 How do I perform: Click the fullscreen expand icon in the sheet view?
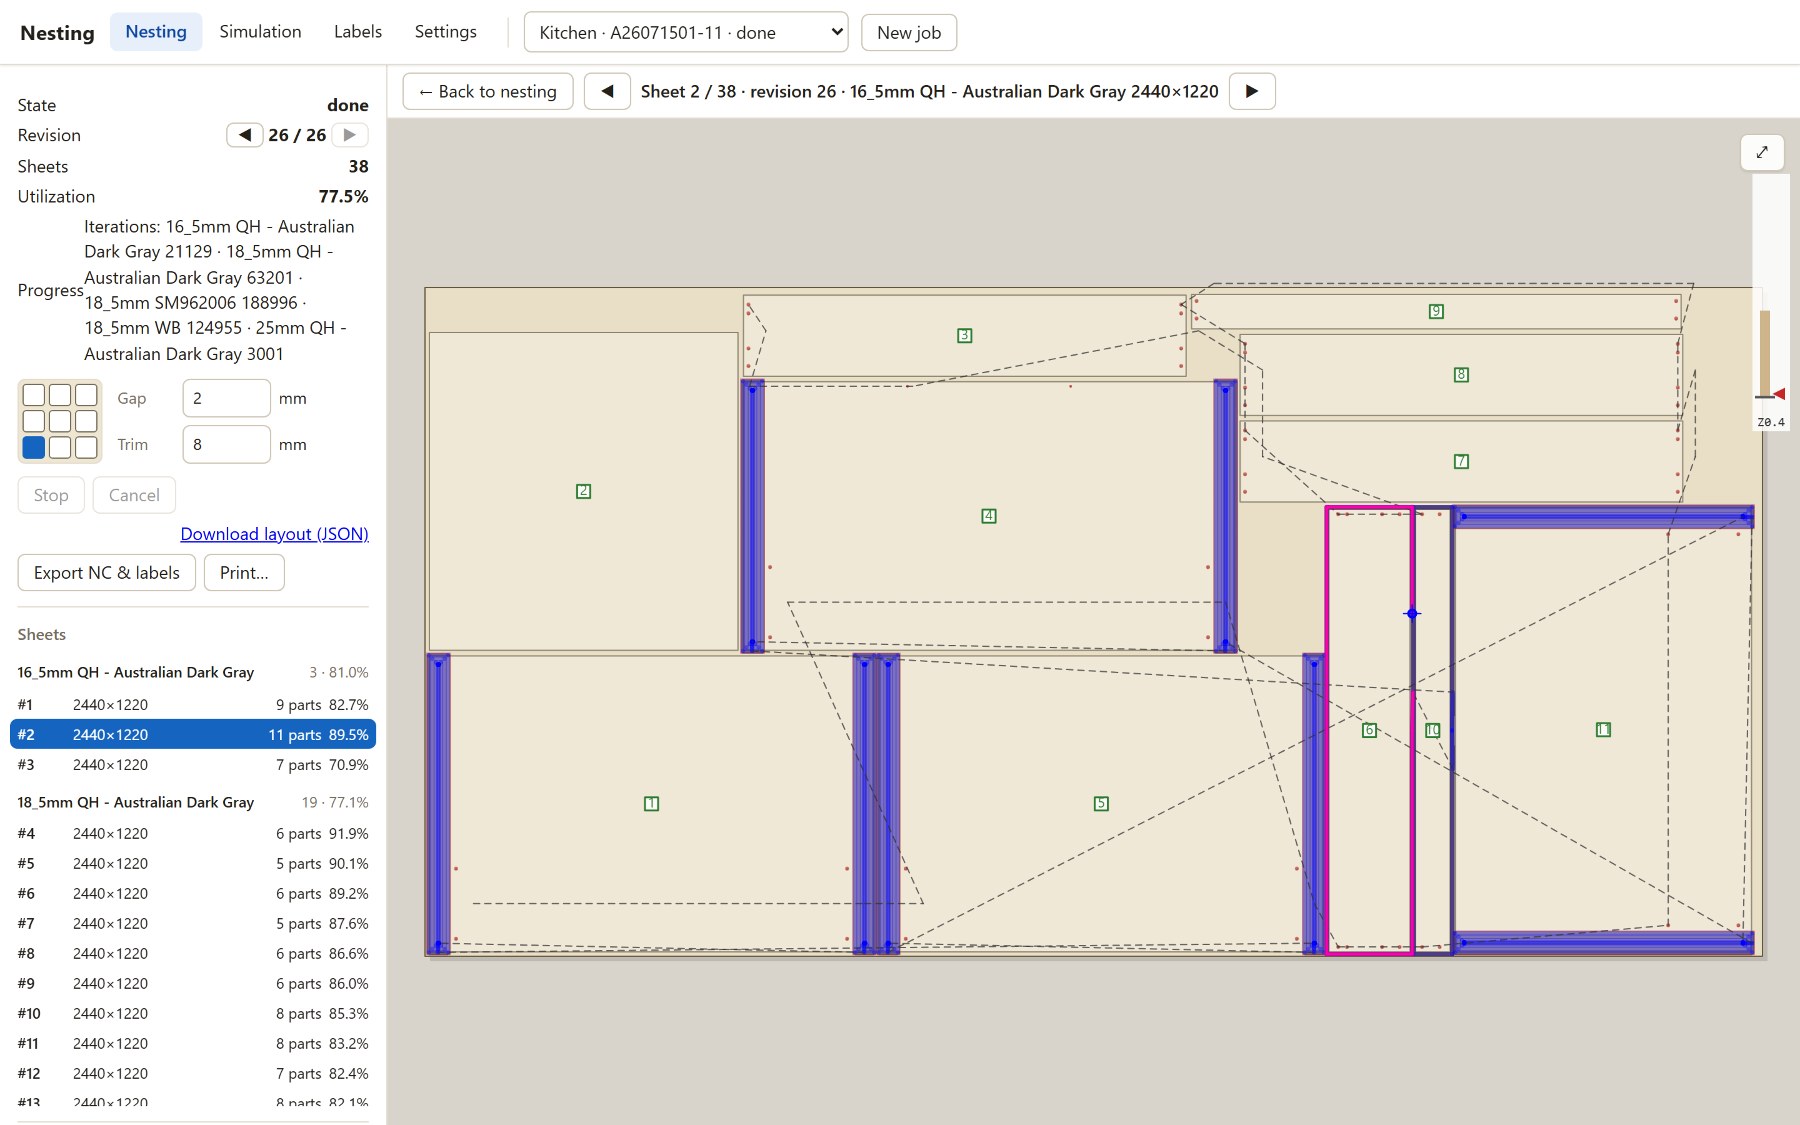[1762, 152]
